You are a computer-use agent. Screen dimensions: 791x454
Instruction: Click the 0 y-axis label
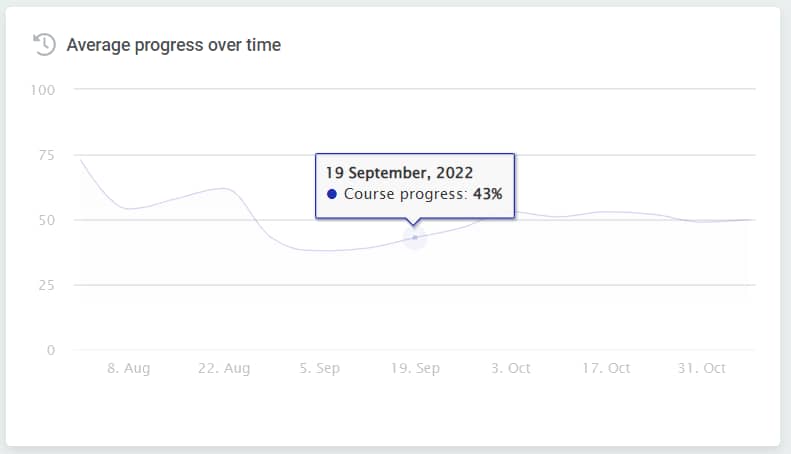(x=51, y=350)
